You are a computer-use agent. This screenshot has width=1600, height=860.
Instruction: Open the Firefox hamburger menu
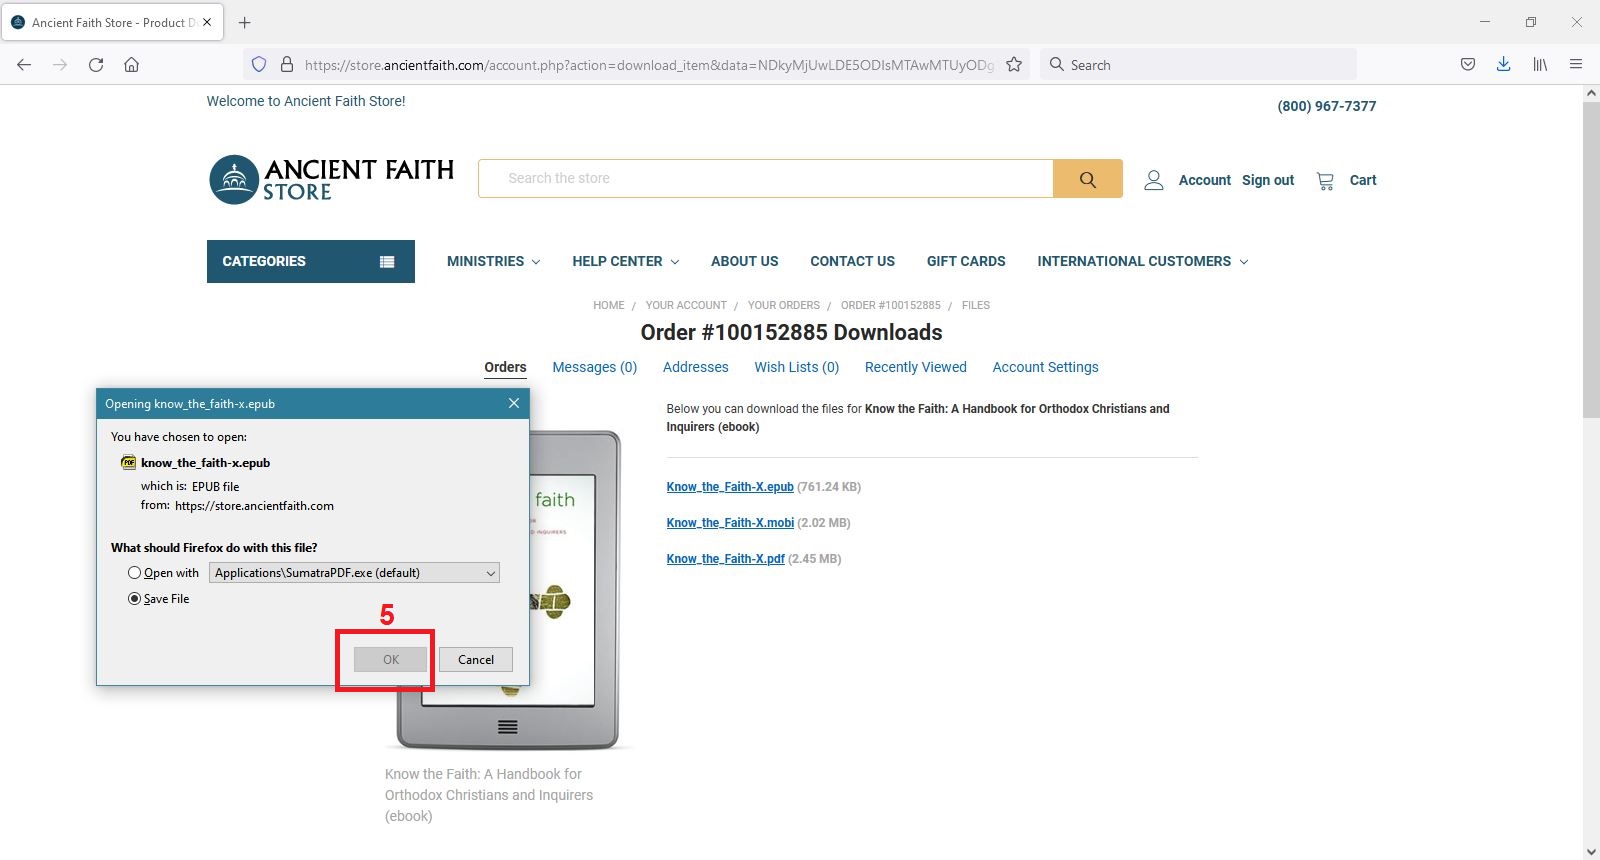coord(1576,64)
